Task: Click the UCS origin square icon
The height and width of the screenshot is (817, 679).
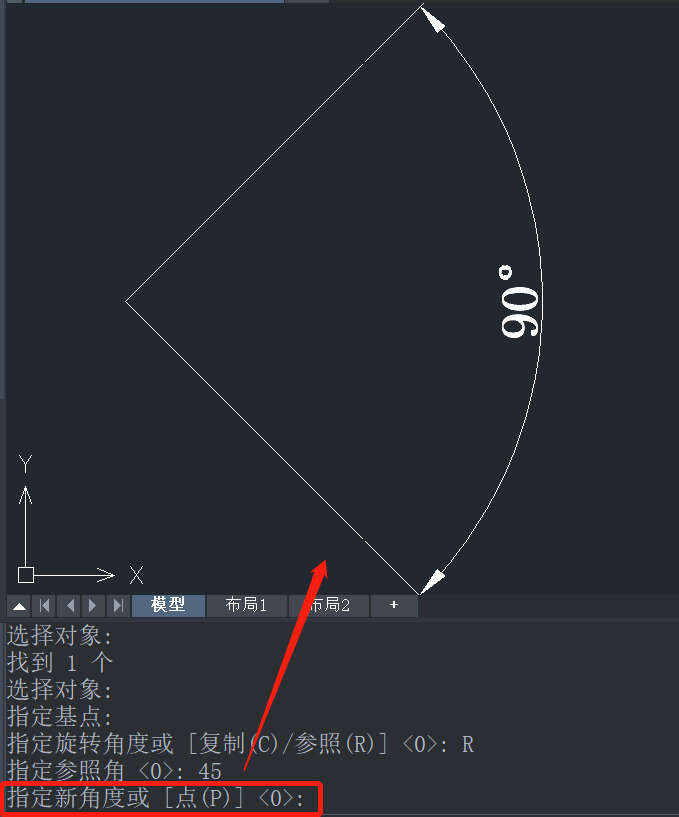Action: click(x=26, y=575)
